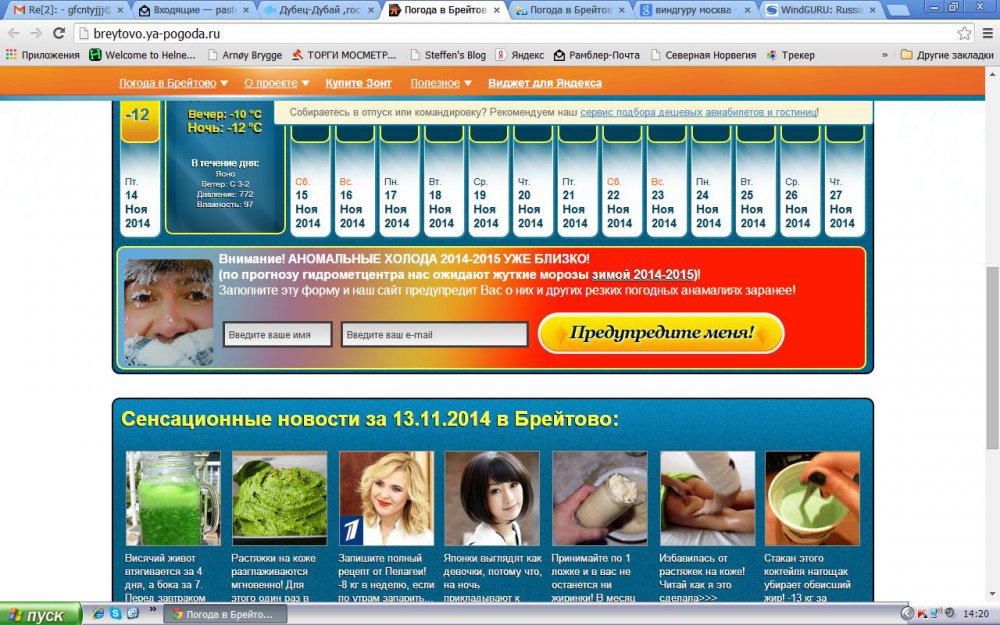Expand the Погода в Брейтово dropdown menu

click(173, 83)
